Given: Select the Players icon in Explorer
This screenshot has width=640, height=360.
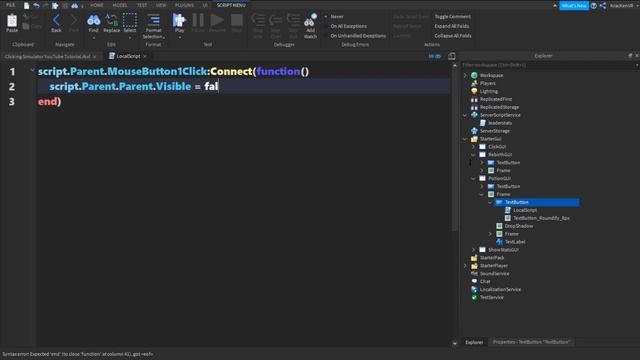Looking at the screenshot, I should pos(474,83).
